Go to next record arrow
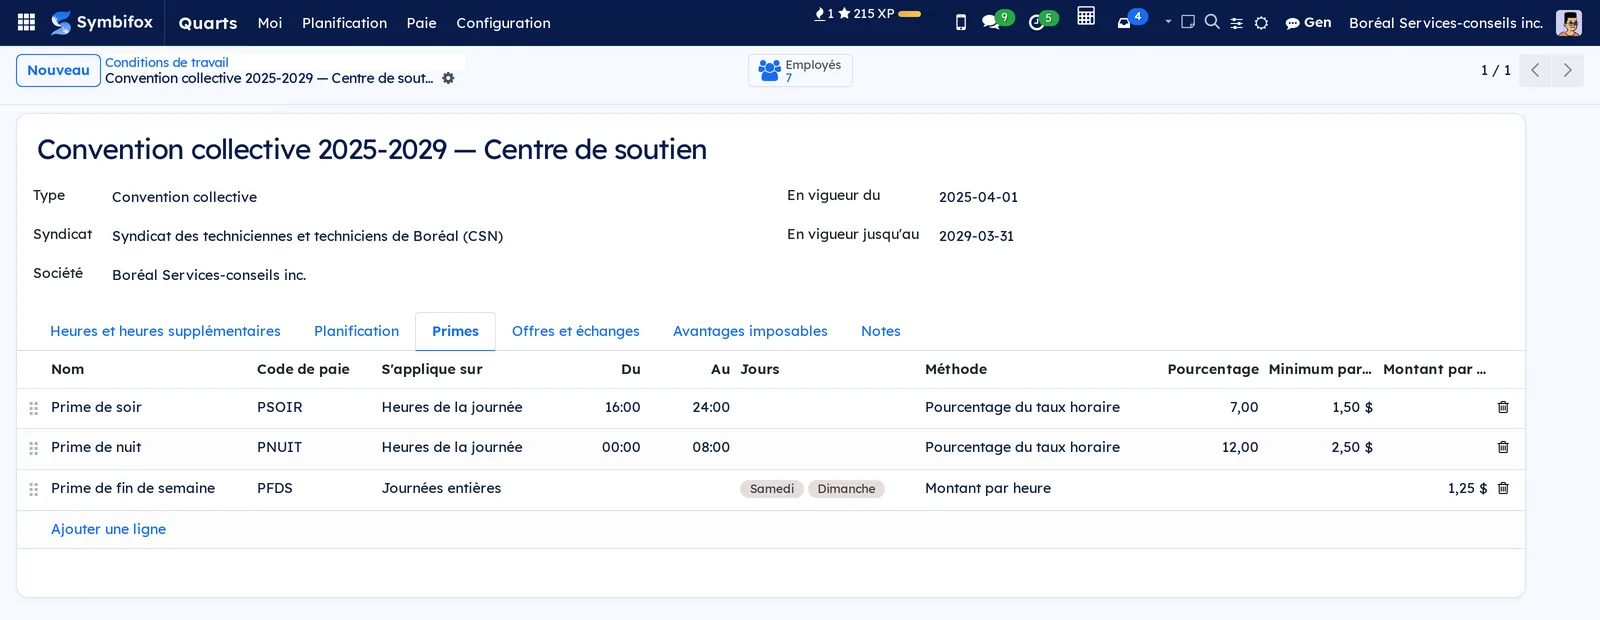 (x=1567, y=70)
